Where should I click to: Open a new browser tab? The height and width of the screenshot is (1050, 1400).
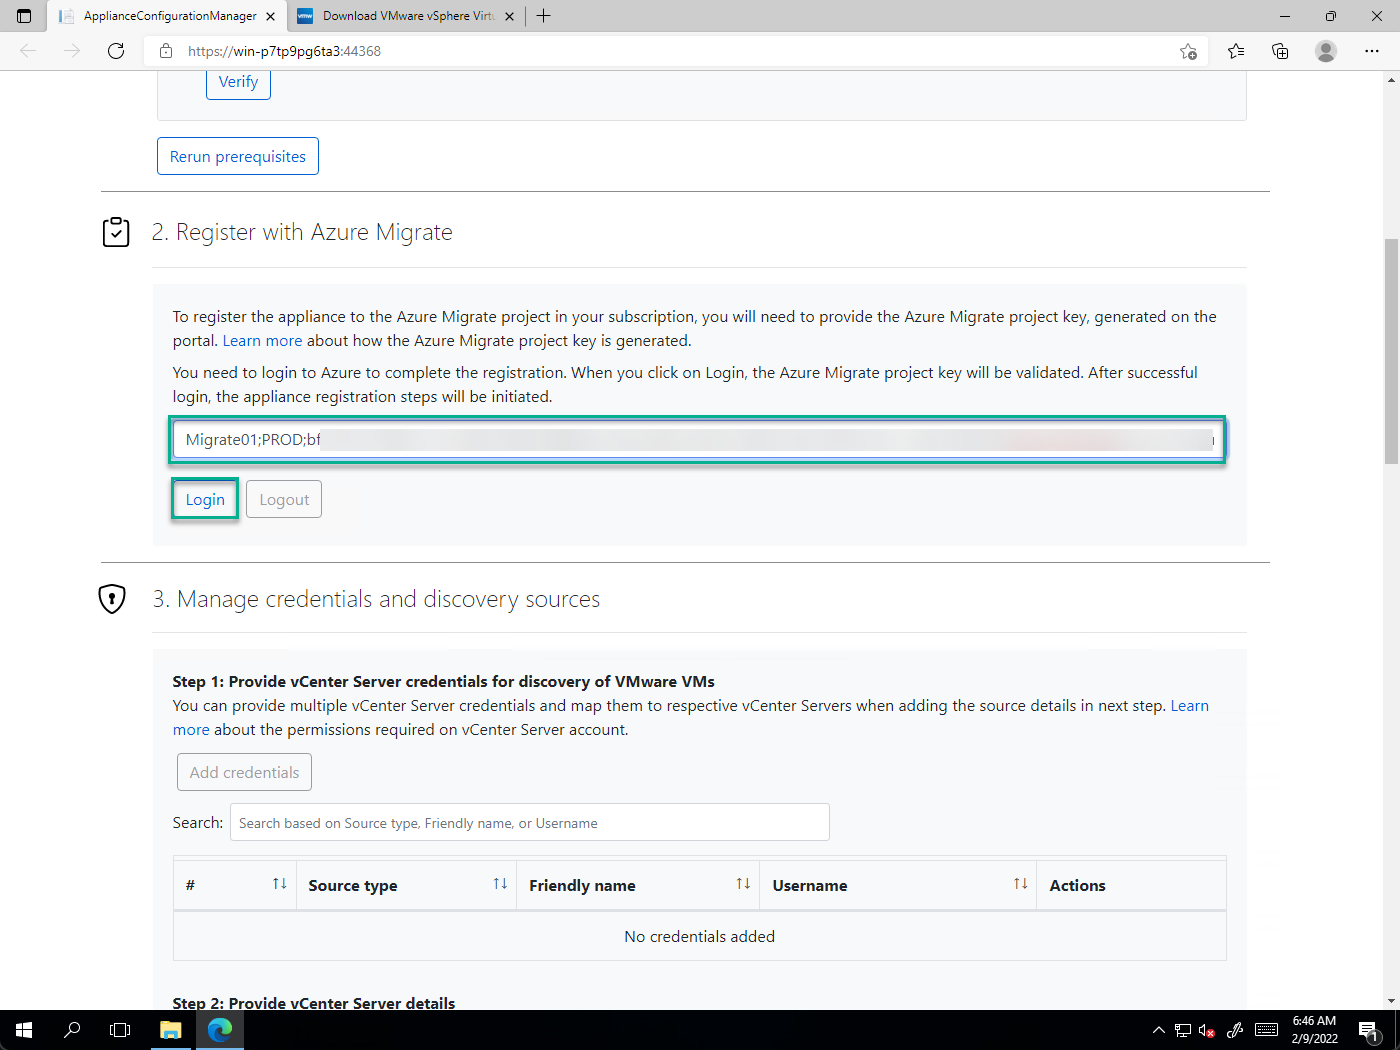coord(543,16)
